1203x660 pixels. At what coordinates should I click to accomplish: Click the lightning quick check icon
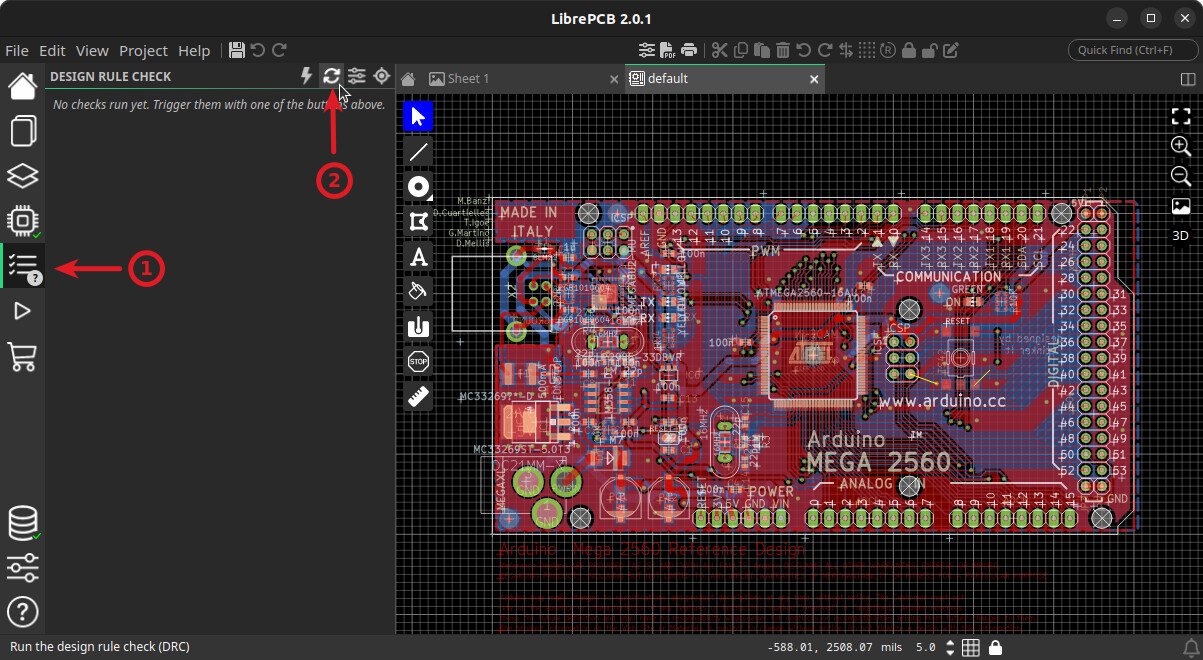click(x=307, y=76)
